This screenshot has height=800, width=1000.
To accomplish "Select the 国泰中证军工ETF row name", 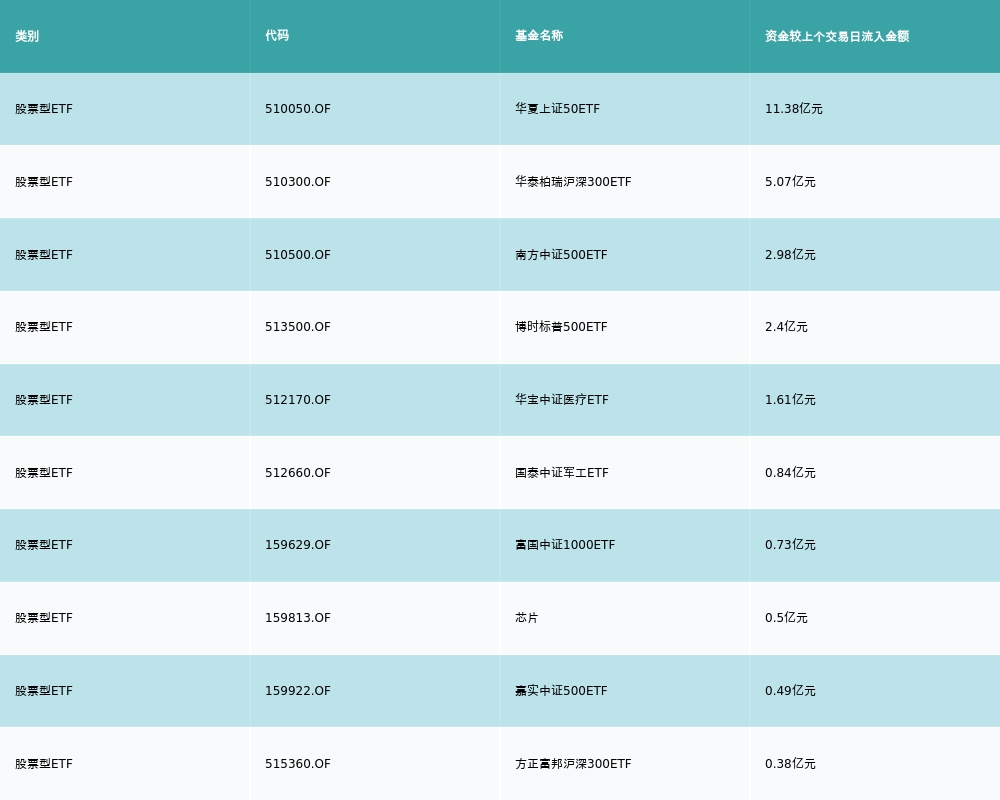I will pyautogui.click(x=562, y=473).
